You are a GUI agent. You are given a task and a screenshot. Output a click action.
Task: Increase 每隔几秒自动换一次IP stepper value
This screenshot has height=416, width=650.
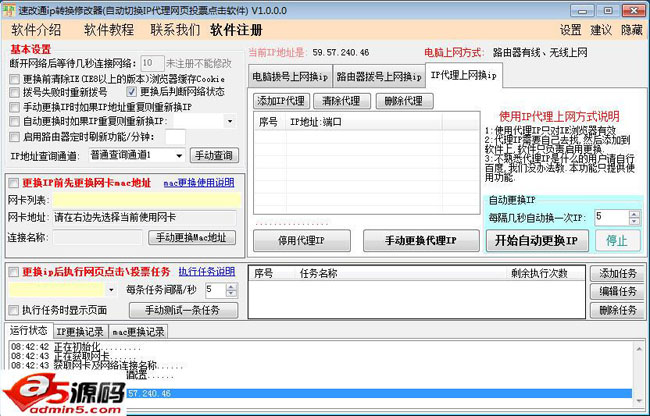[634, 214]
